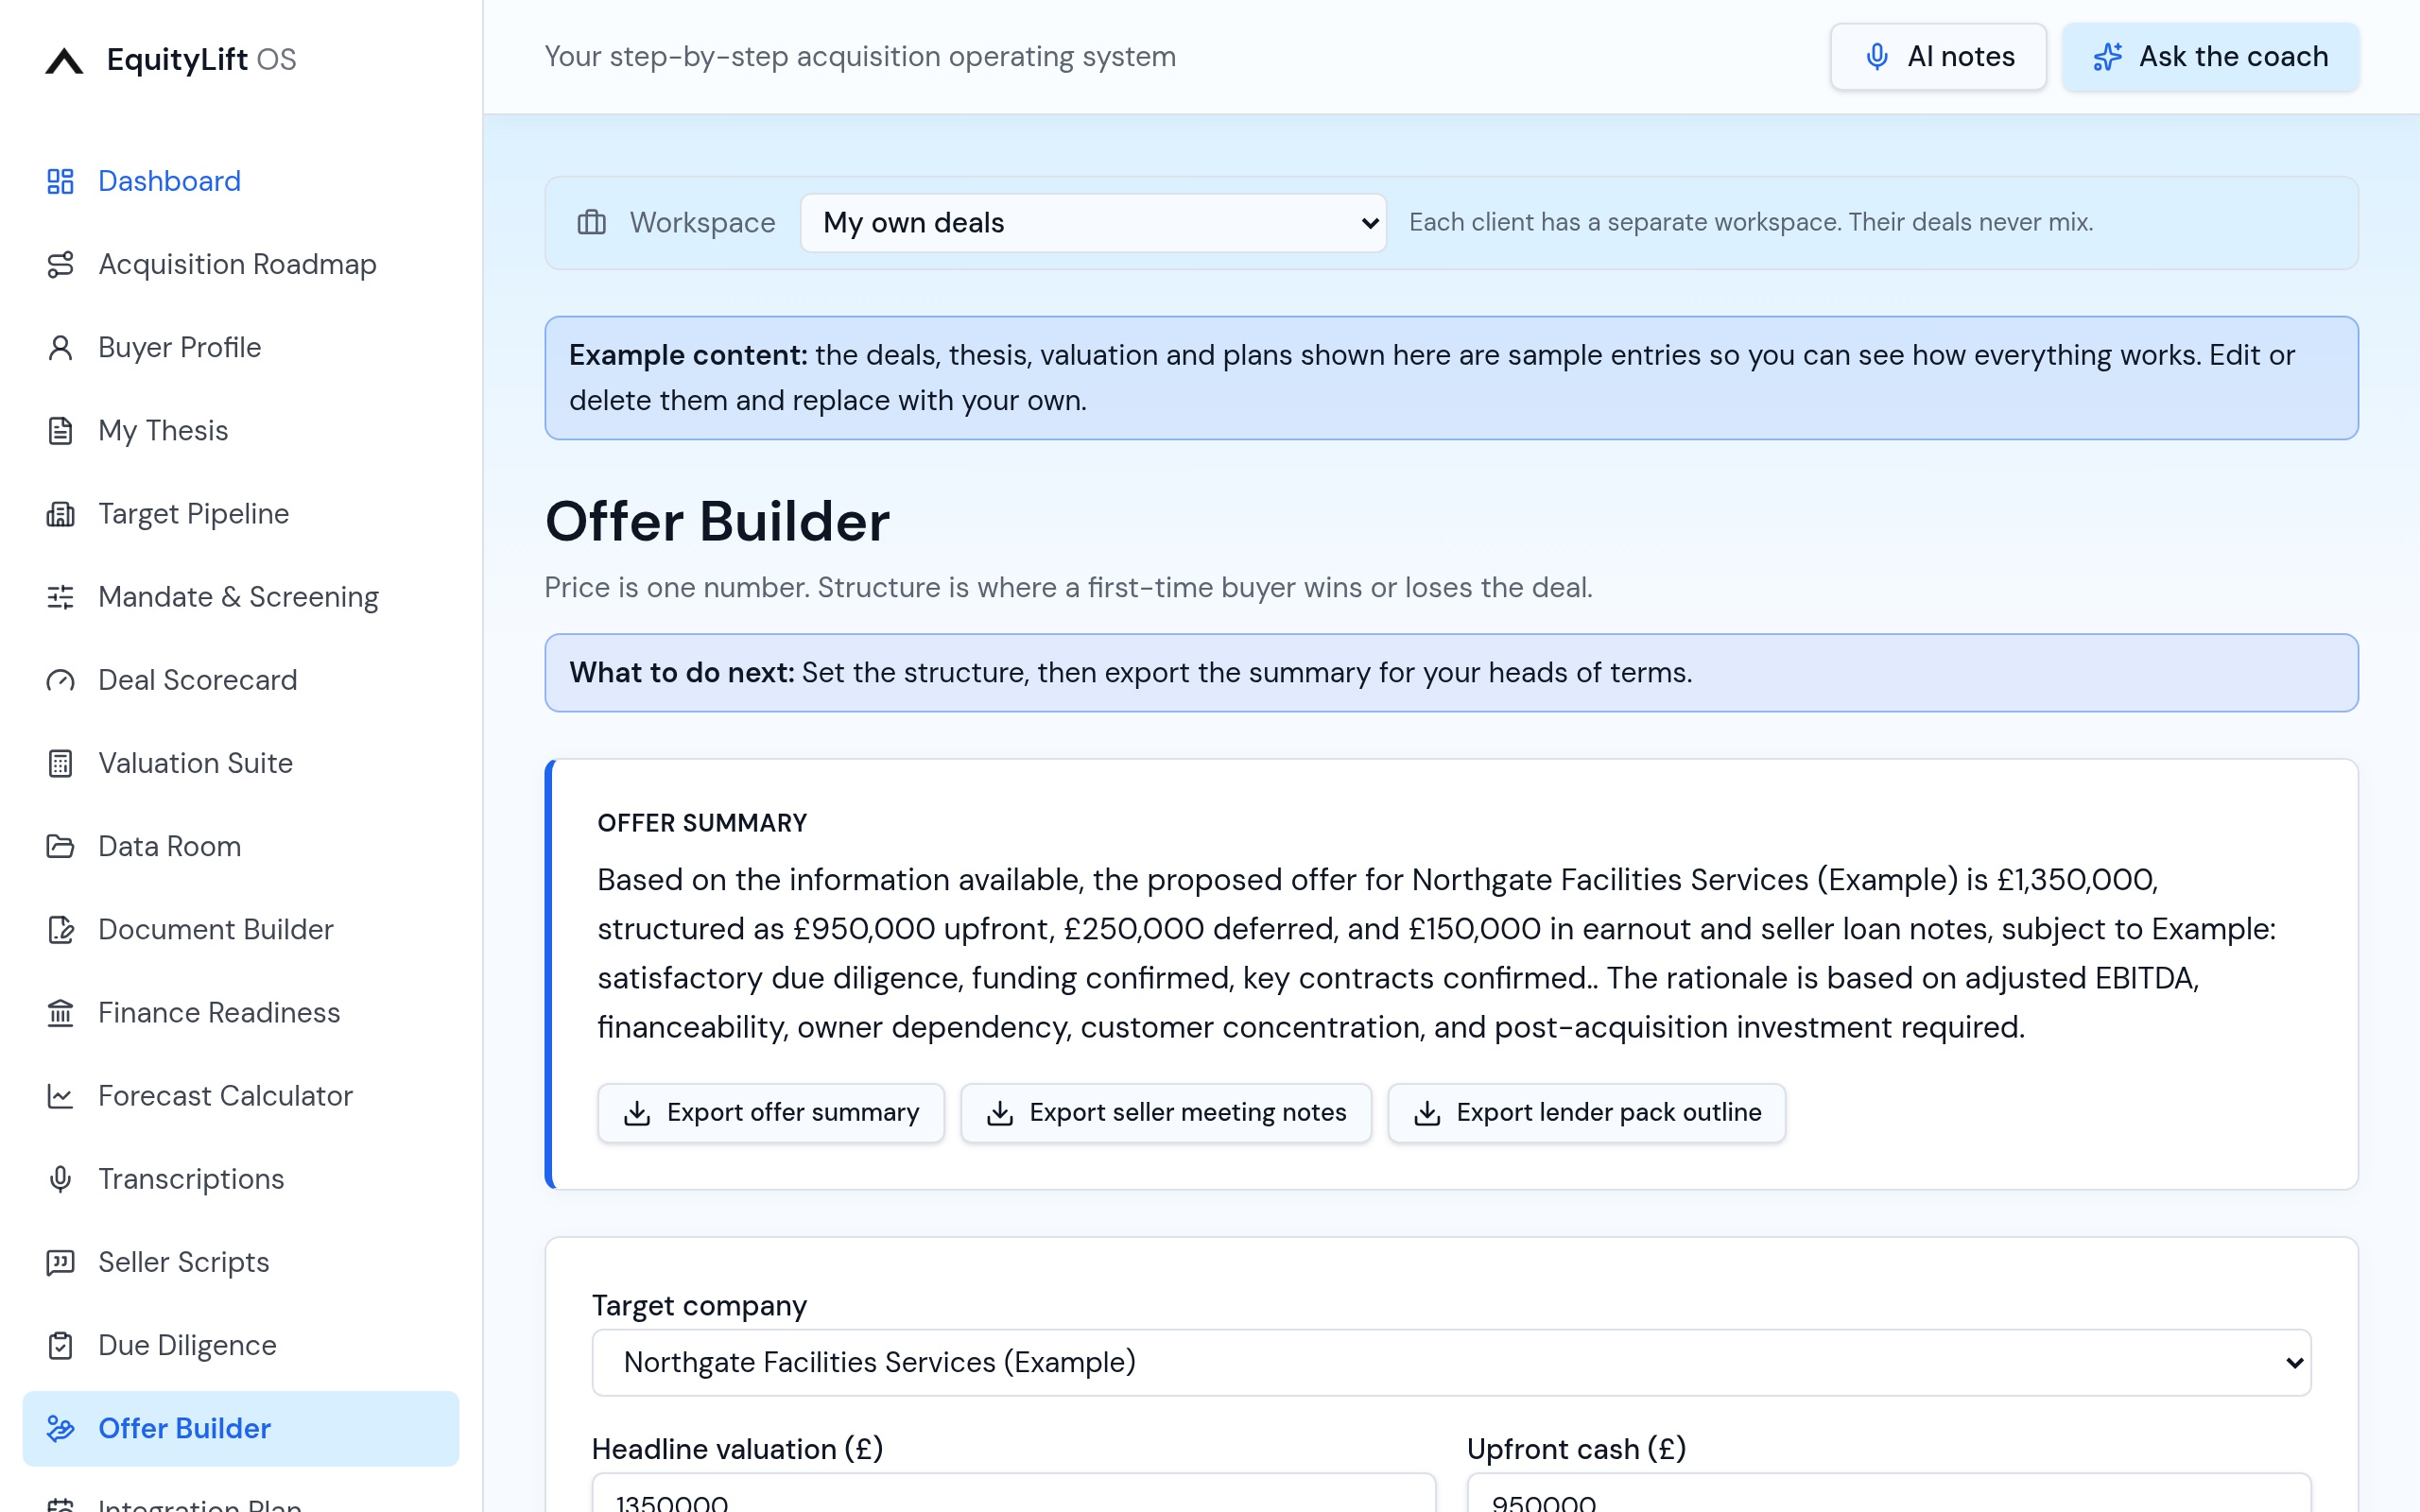Expand the Target company dropdown

tap(1451, 1362)
